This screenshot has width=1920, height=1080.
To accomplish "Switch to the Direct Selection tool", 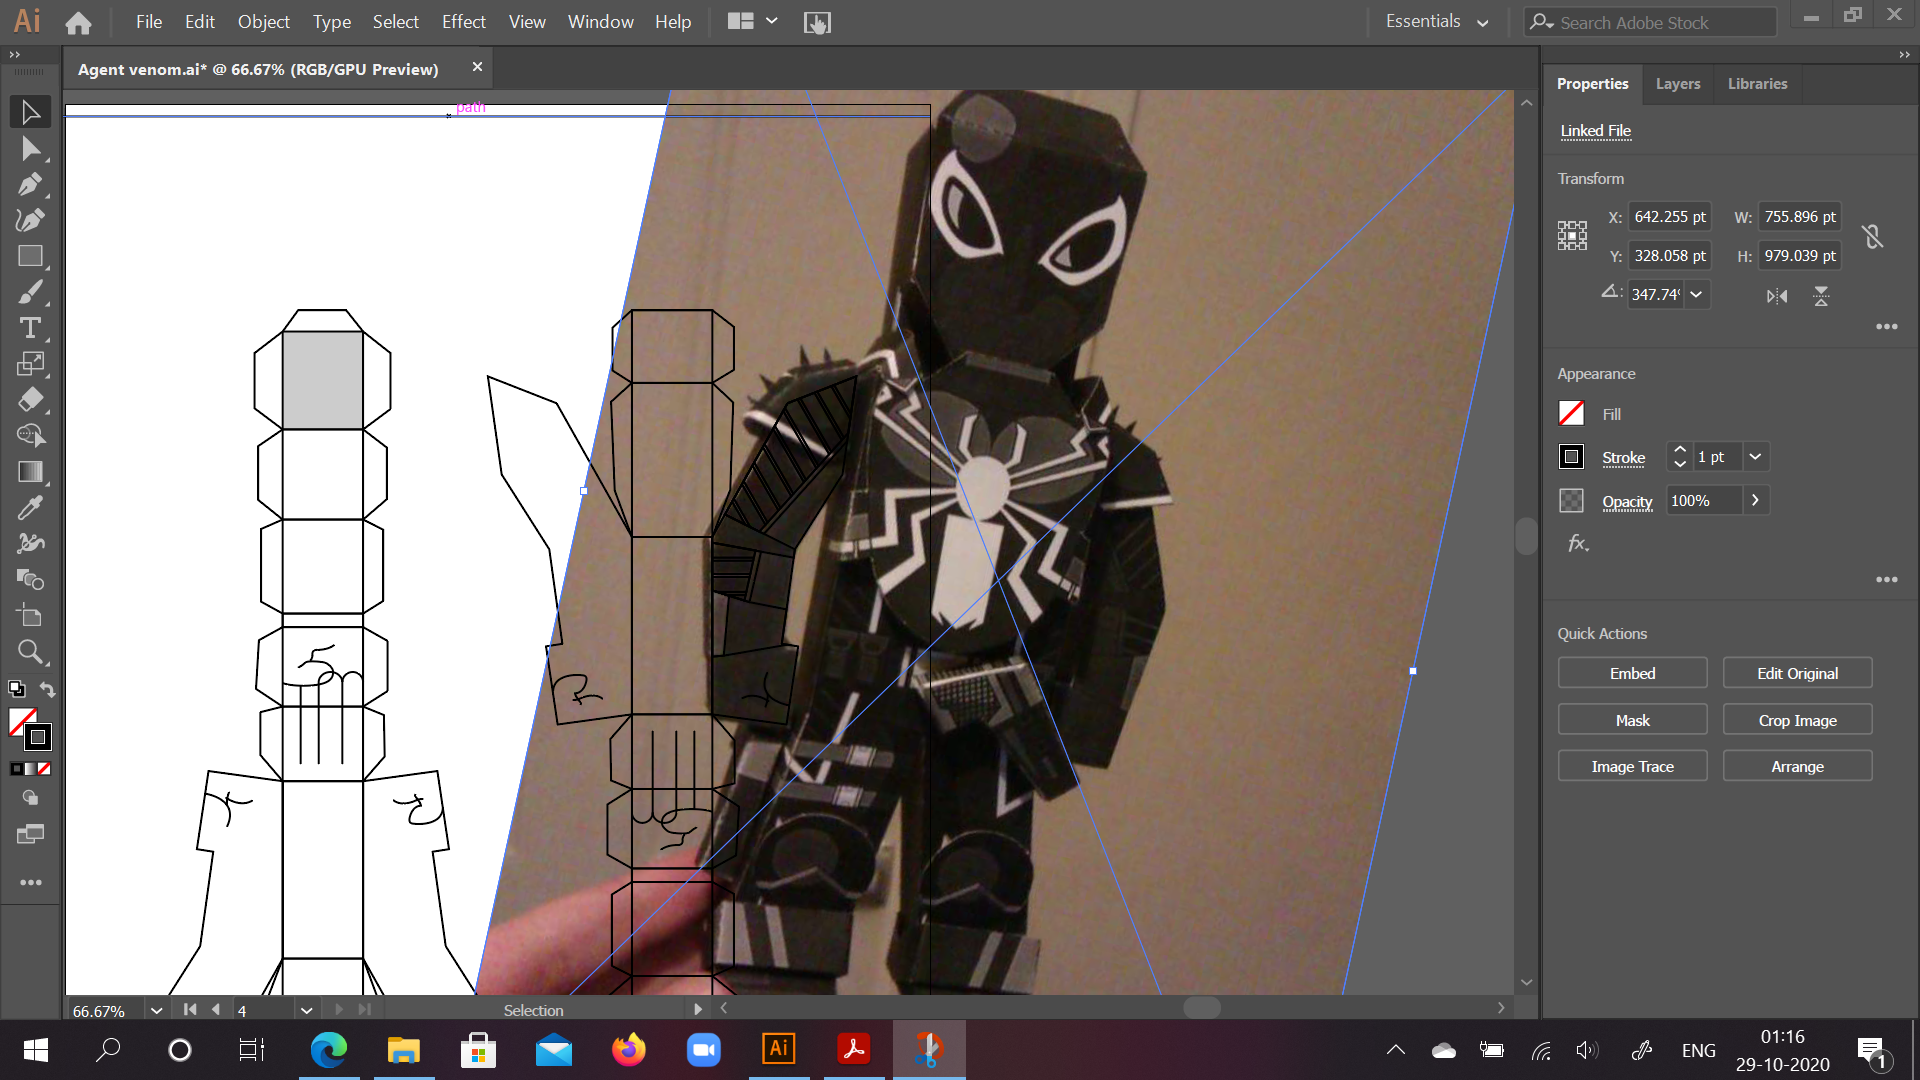I will click(x=30, y=148).
